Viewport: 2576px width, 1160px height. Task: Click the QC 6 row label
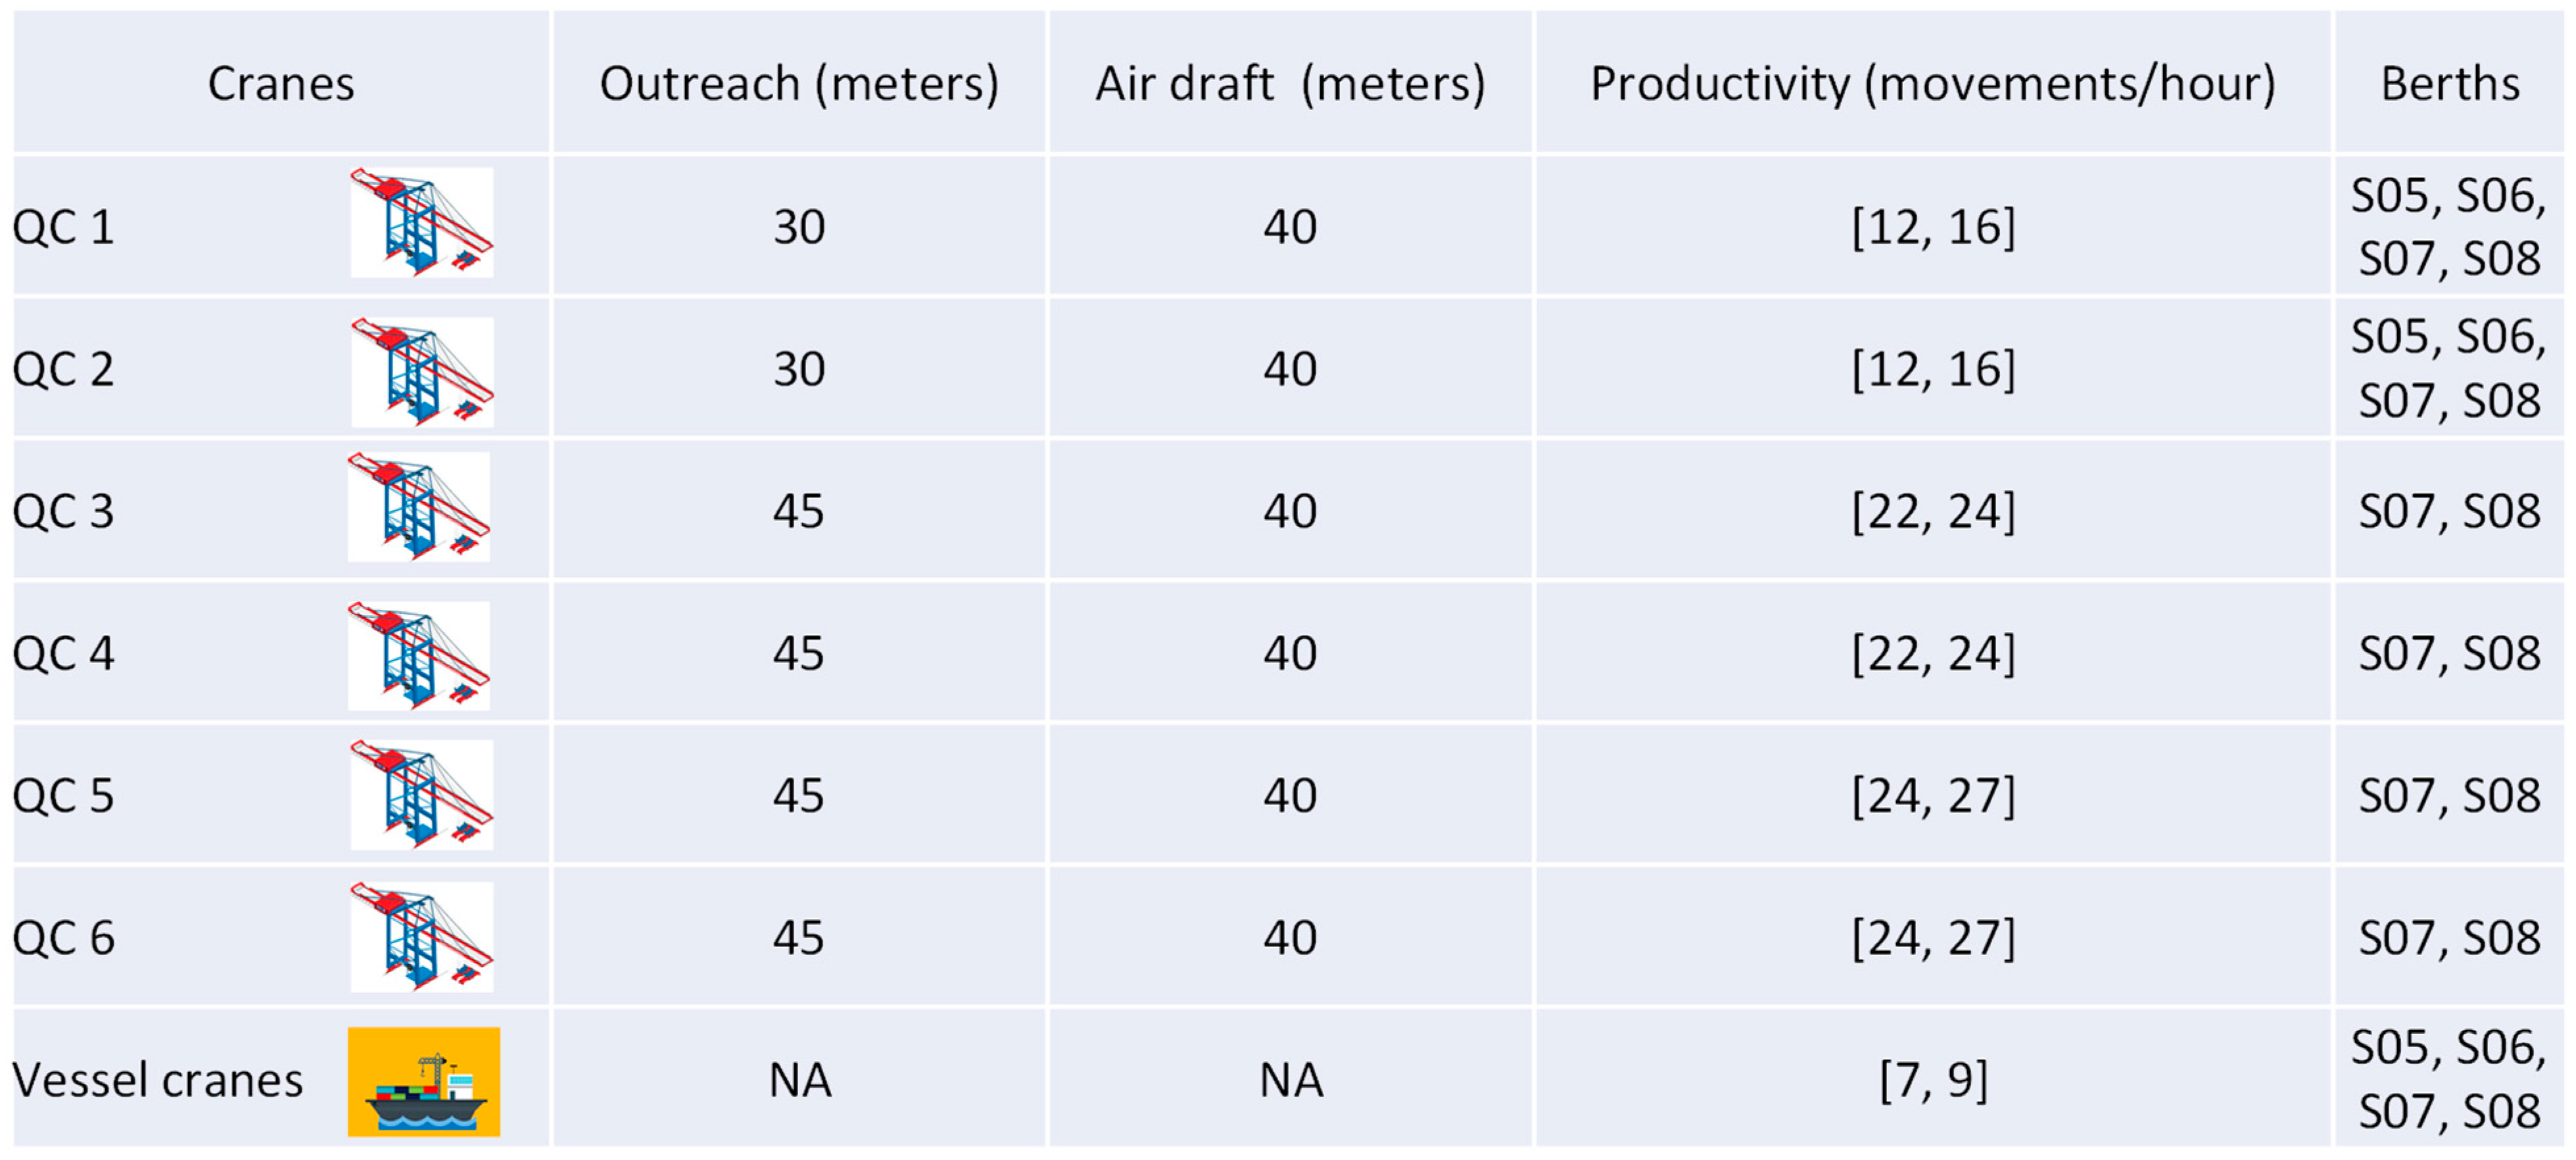pyautogui.click(x=63, y=938)
